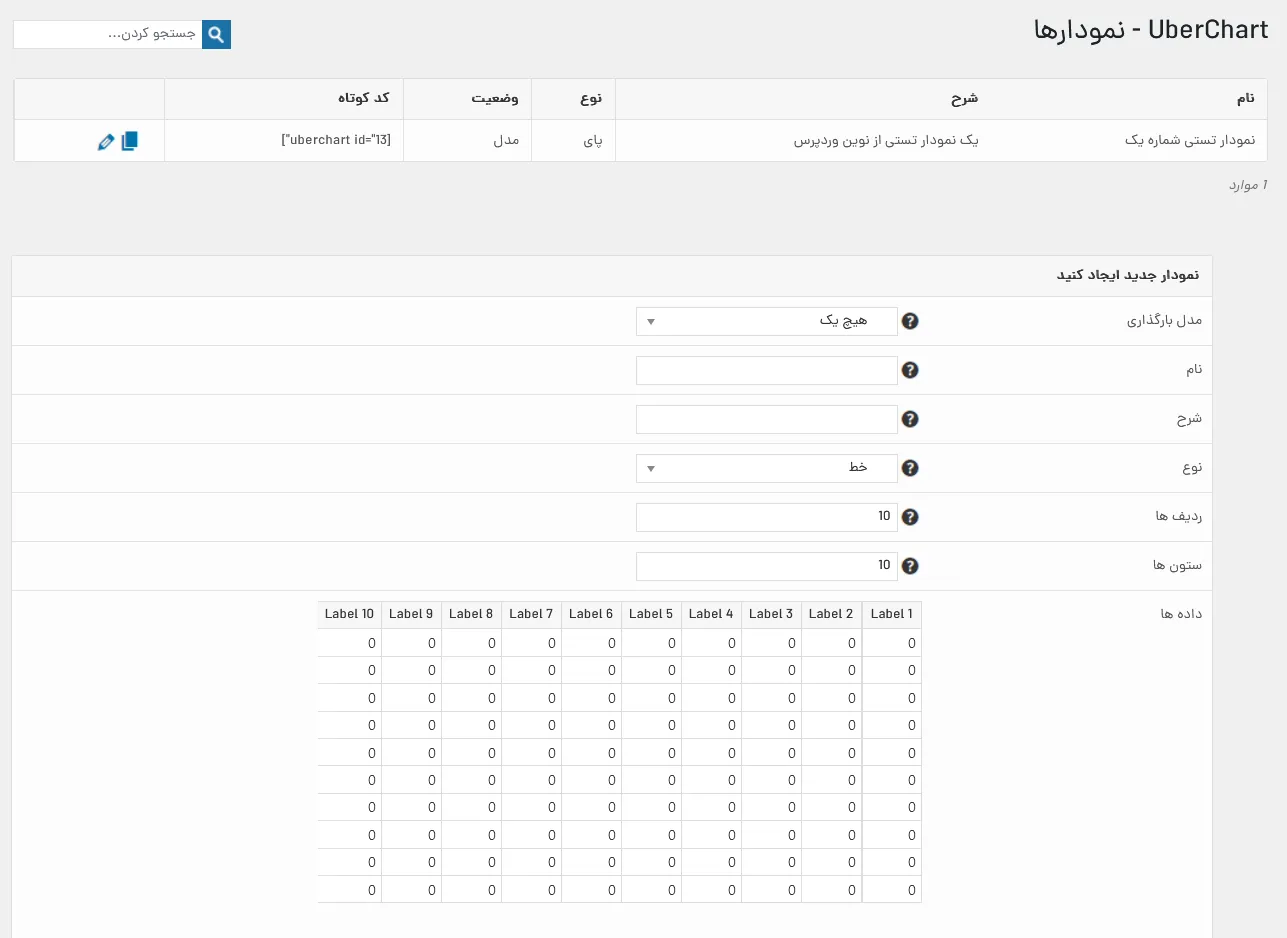
Task: Open help icon beside نوع dropdown
Action: click(x=910, y=468)
